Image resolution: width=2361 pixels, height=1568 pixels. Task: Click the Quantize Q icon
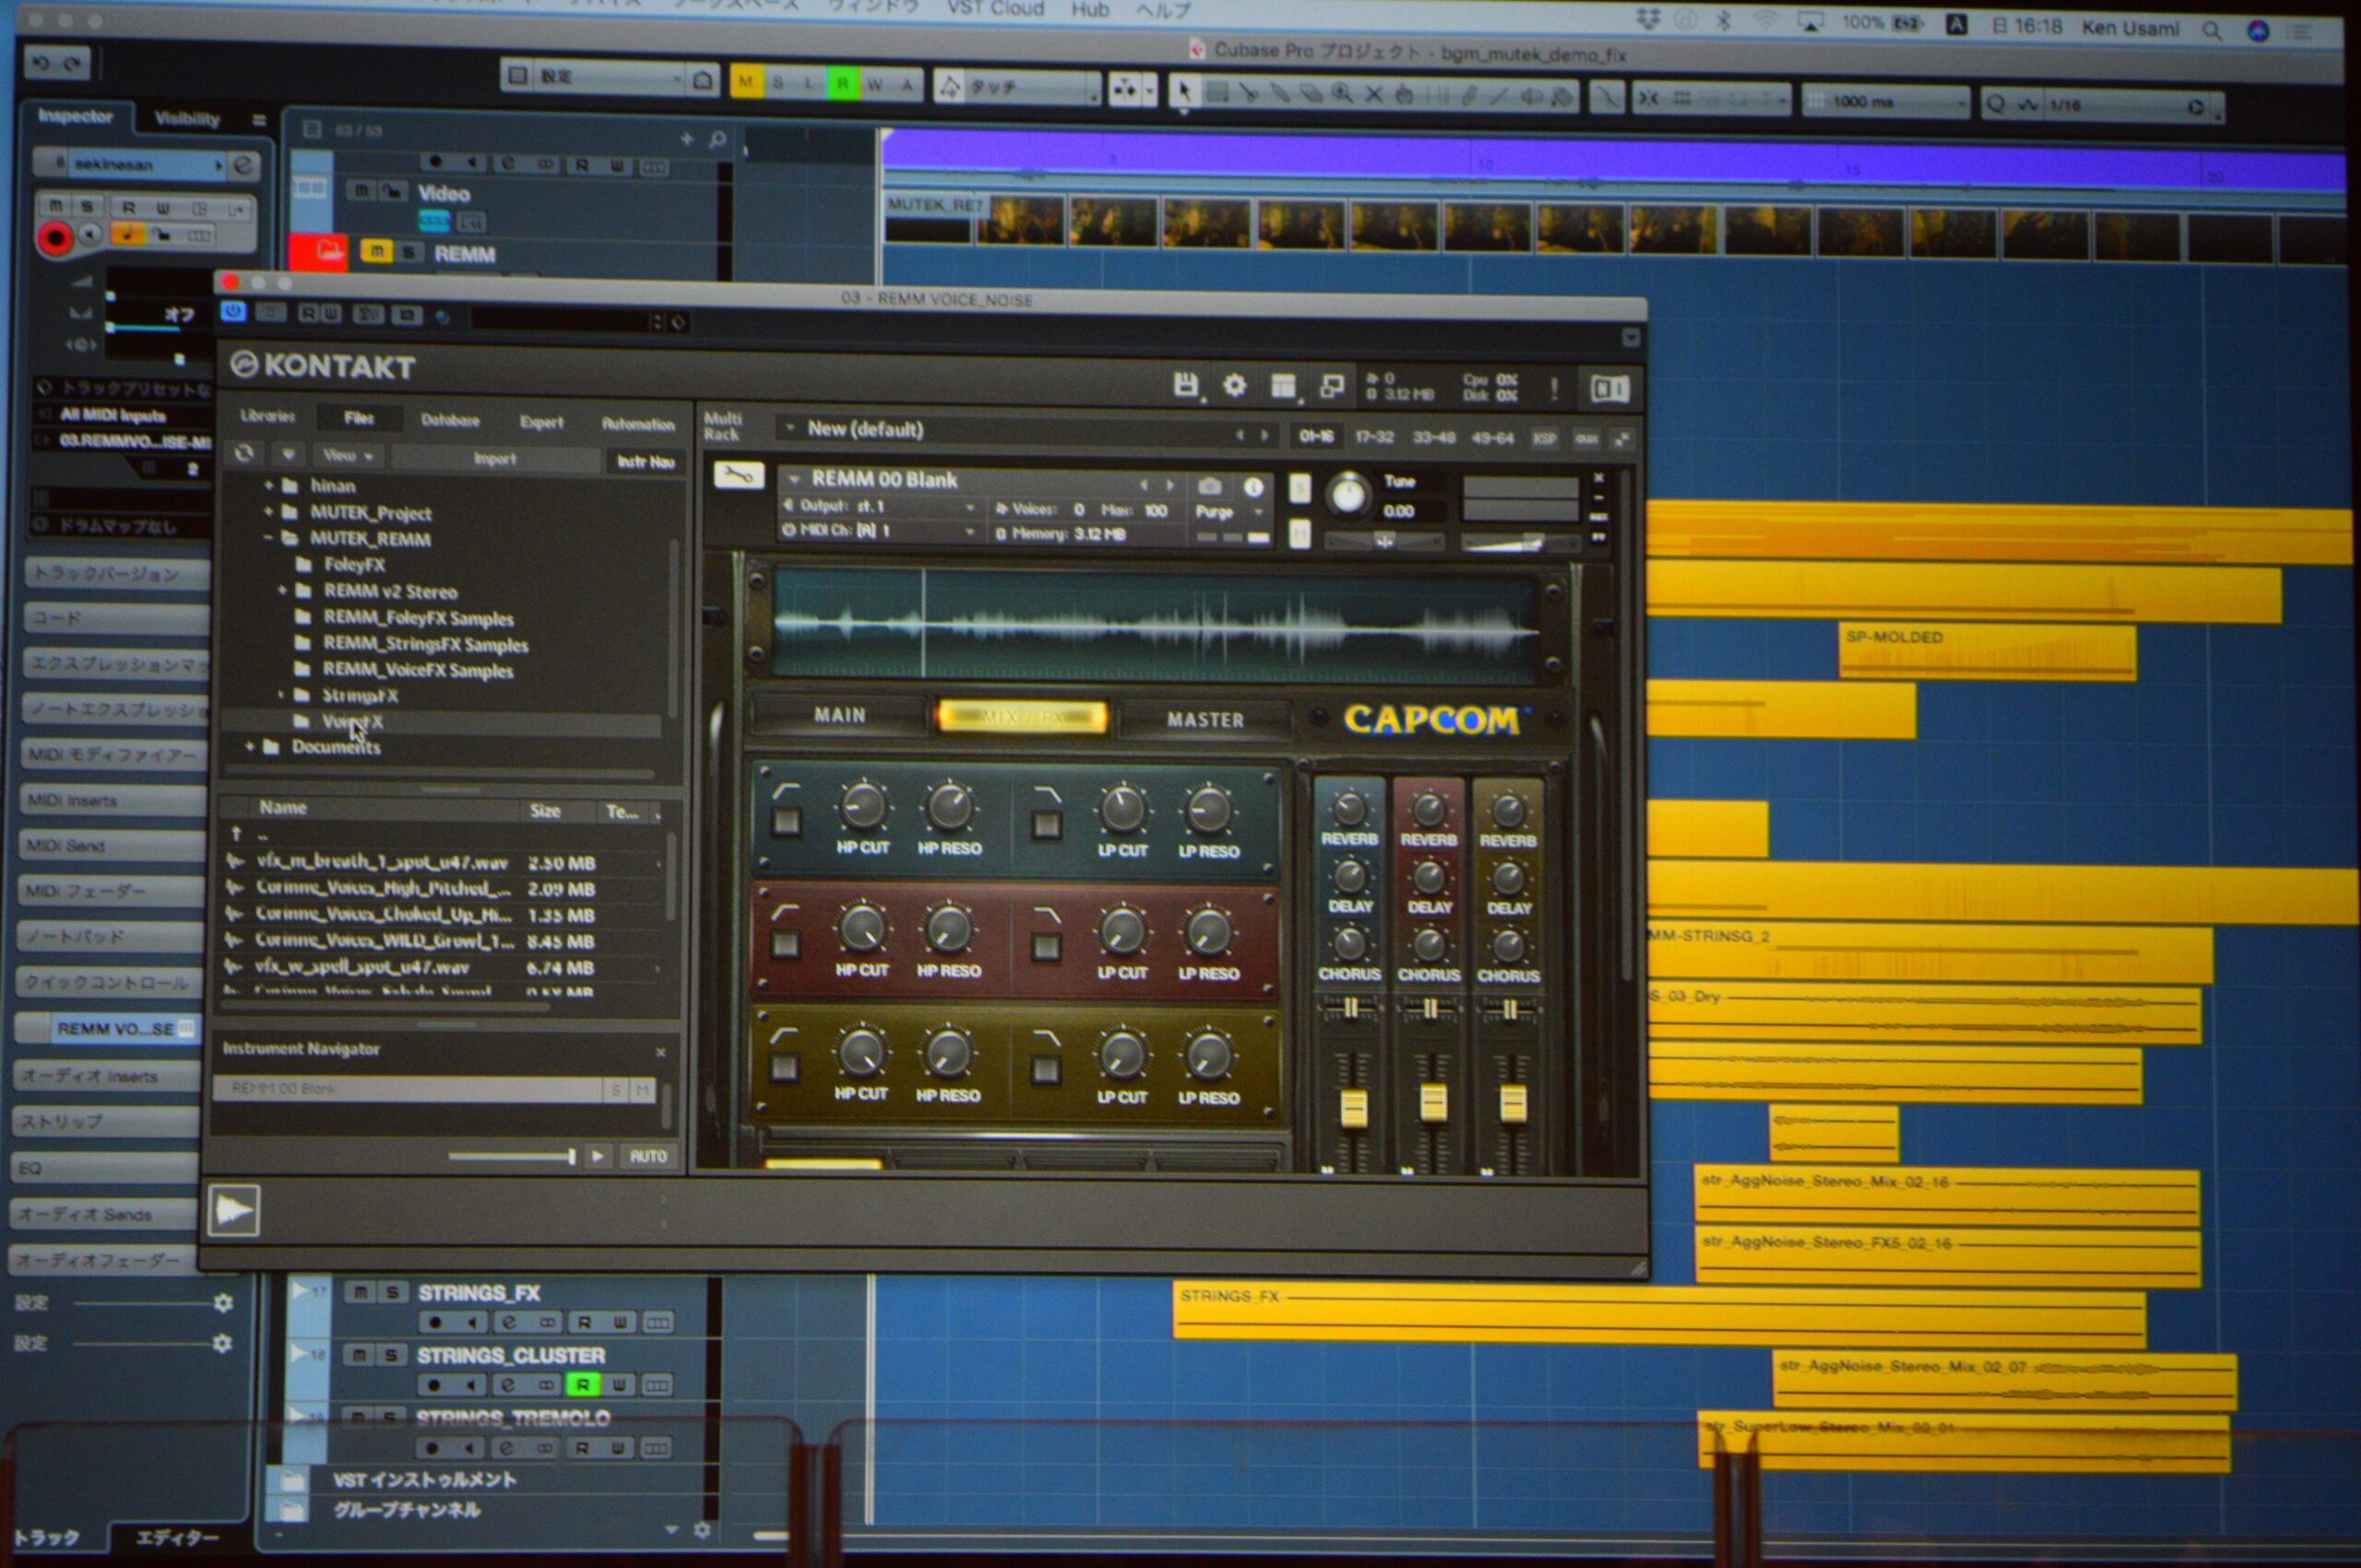click(1996, 104)
